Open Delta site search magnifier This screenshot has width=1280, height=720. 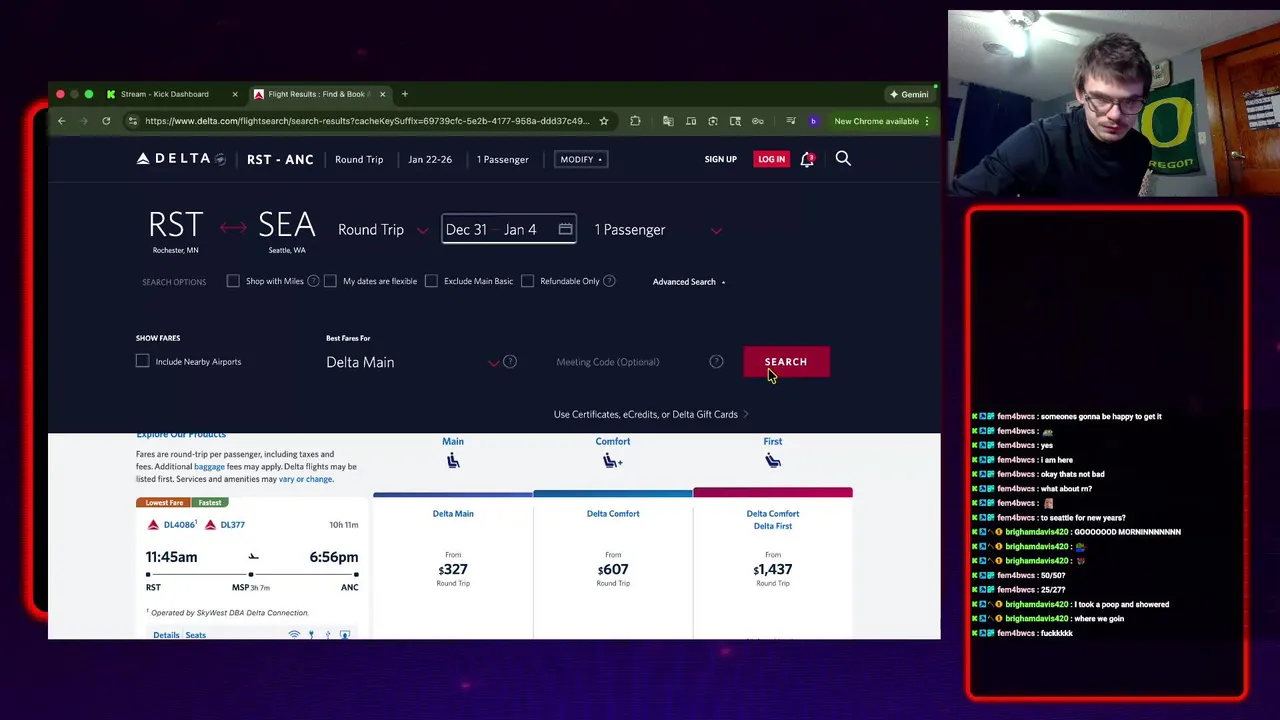[x=843, y=158]
